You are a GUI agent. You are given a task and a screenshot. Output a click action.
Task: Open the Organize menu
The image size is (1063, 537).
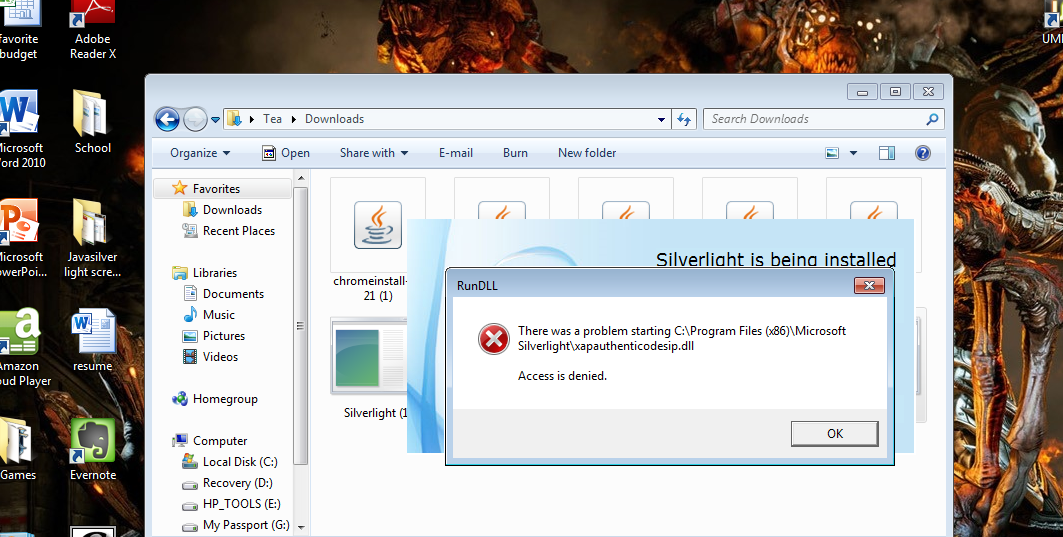tap(200, 153)
